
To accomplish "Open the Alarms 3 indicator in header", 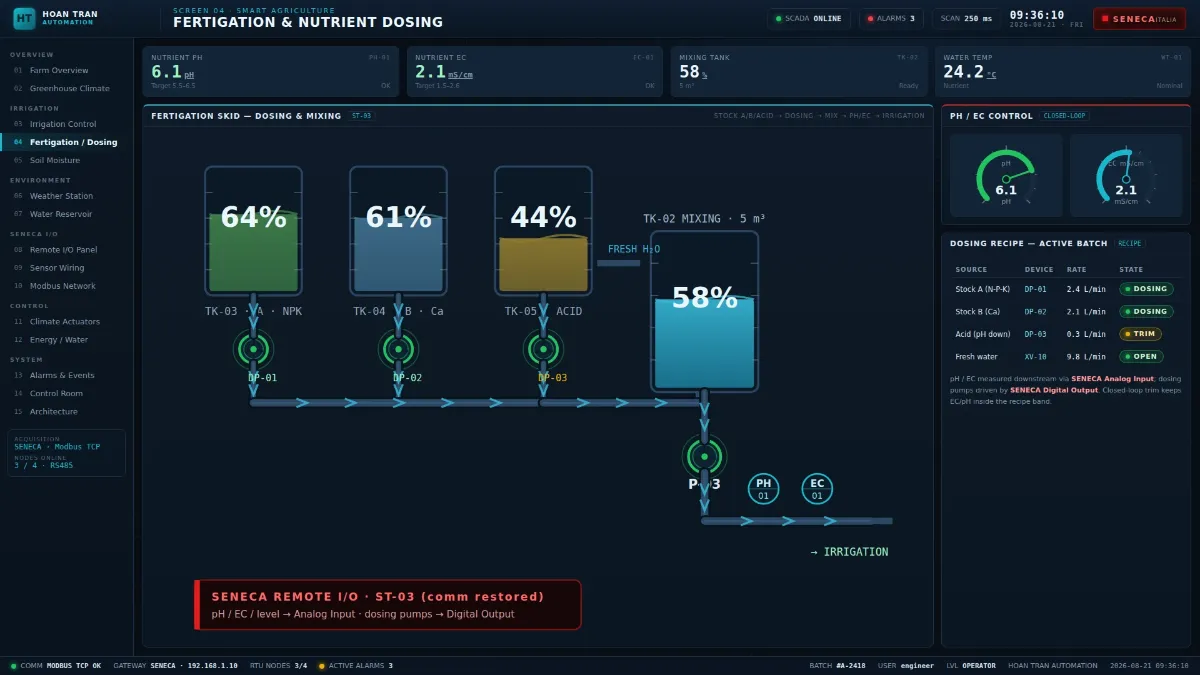I will [891, 18].
